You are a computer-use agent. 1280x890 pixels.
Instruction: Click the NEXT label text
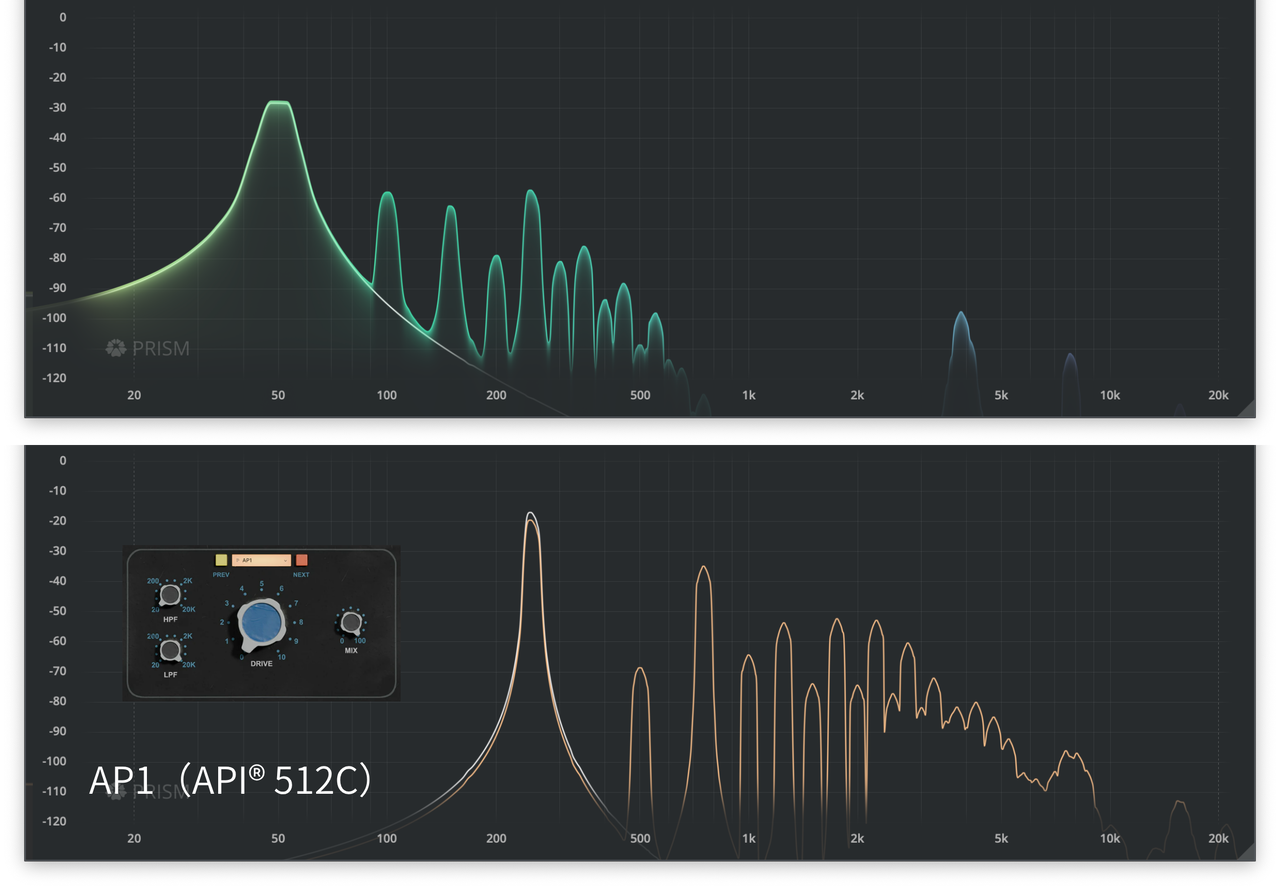coord(301,575)
